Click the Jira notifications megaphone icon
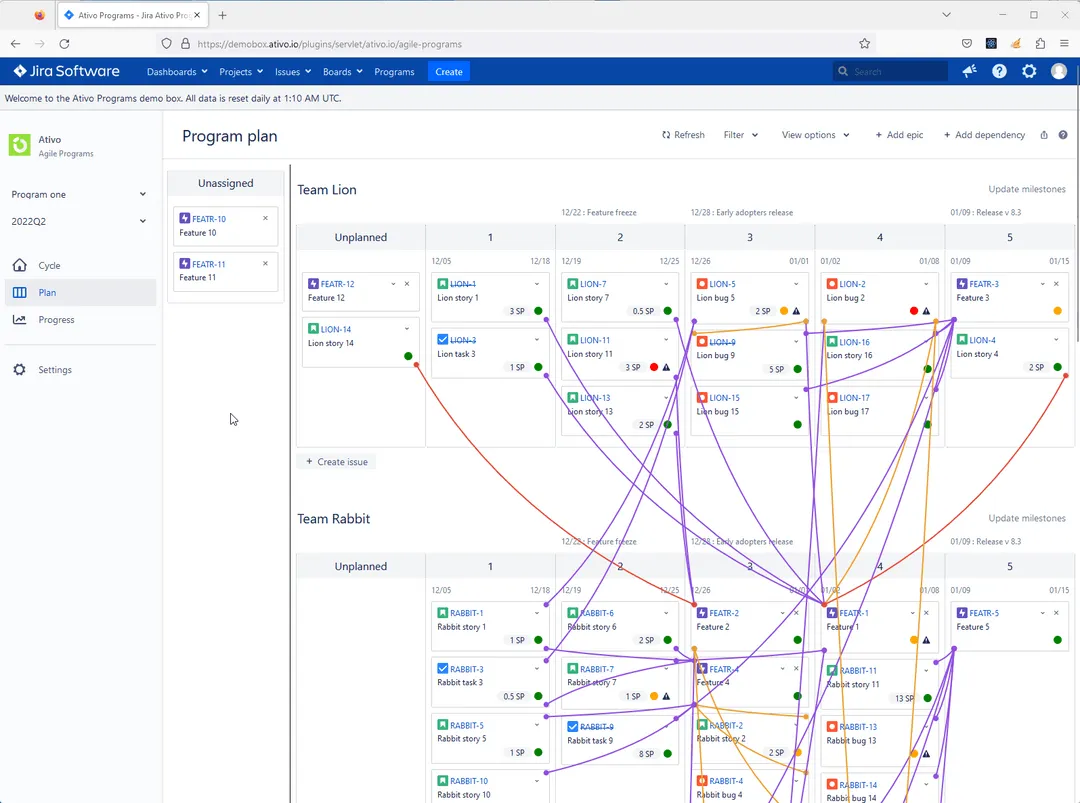Image resolution: width=1080 pixels, height=803 pixels. coord(969,71)
